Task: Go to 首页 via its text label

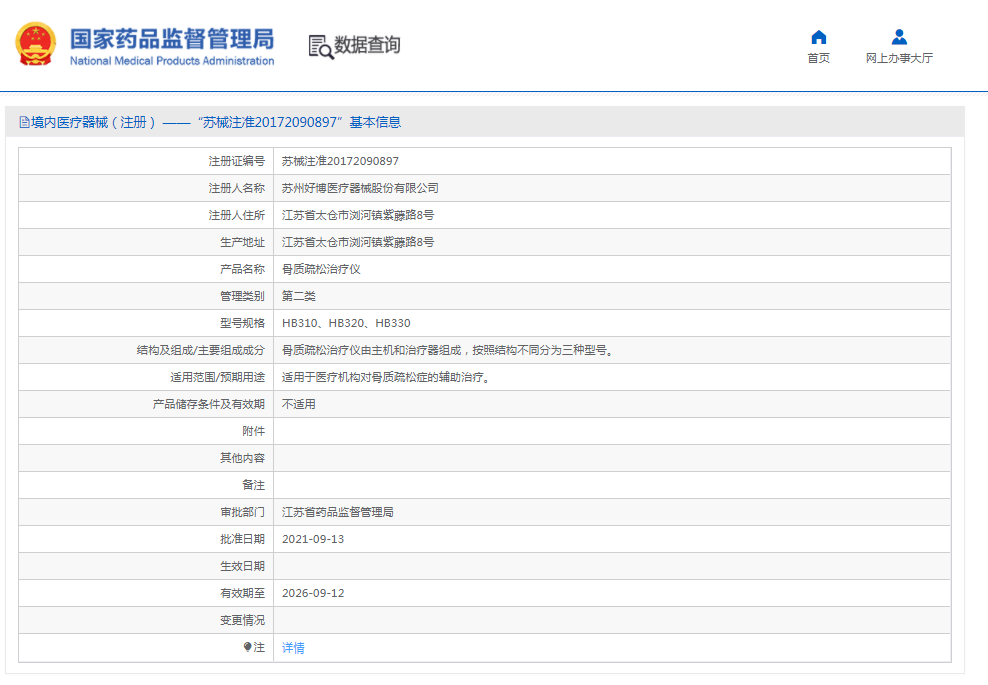Action: pyautogui.click(x=818, y=59)
